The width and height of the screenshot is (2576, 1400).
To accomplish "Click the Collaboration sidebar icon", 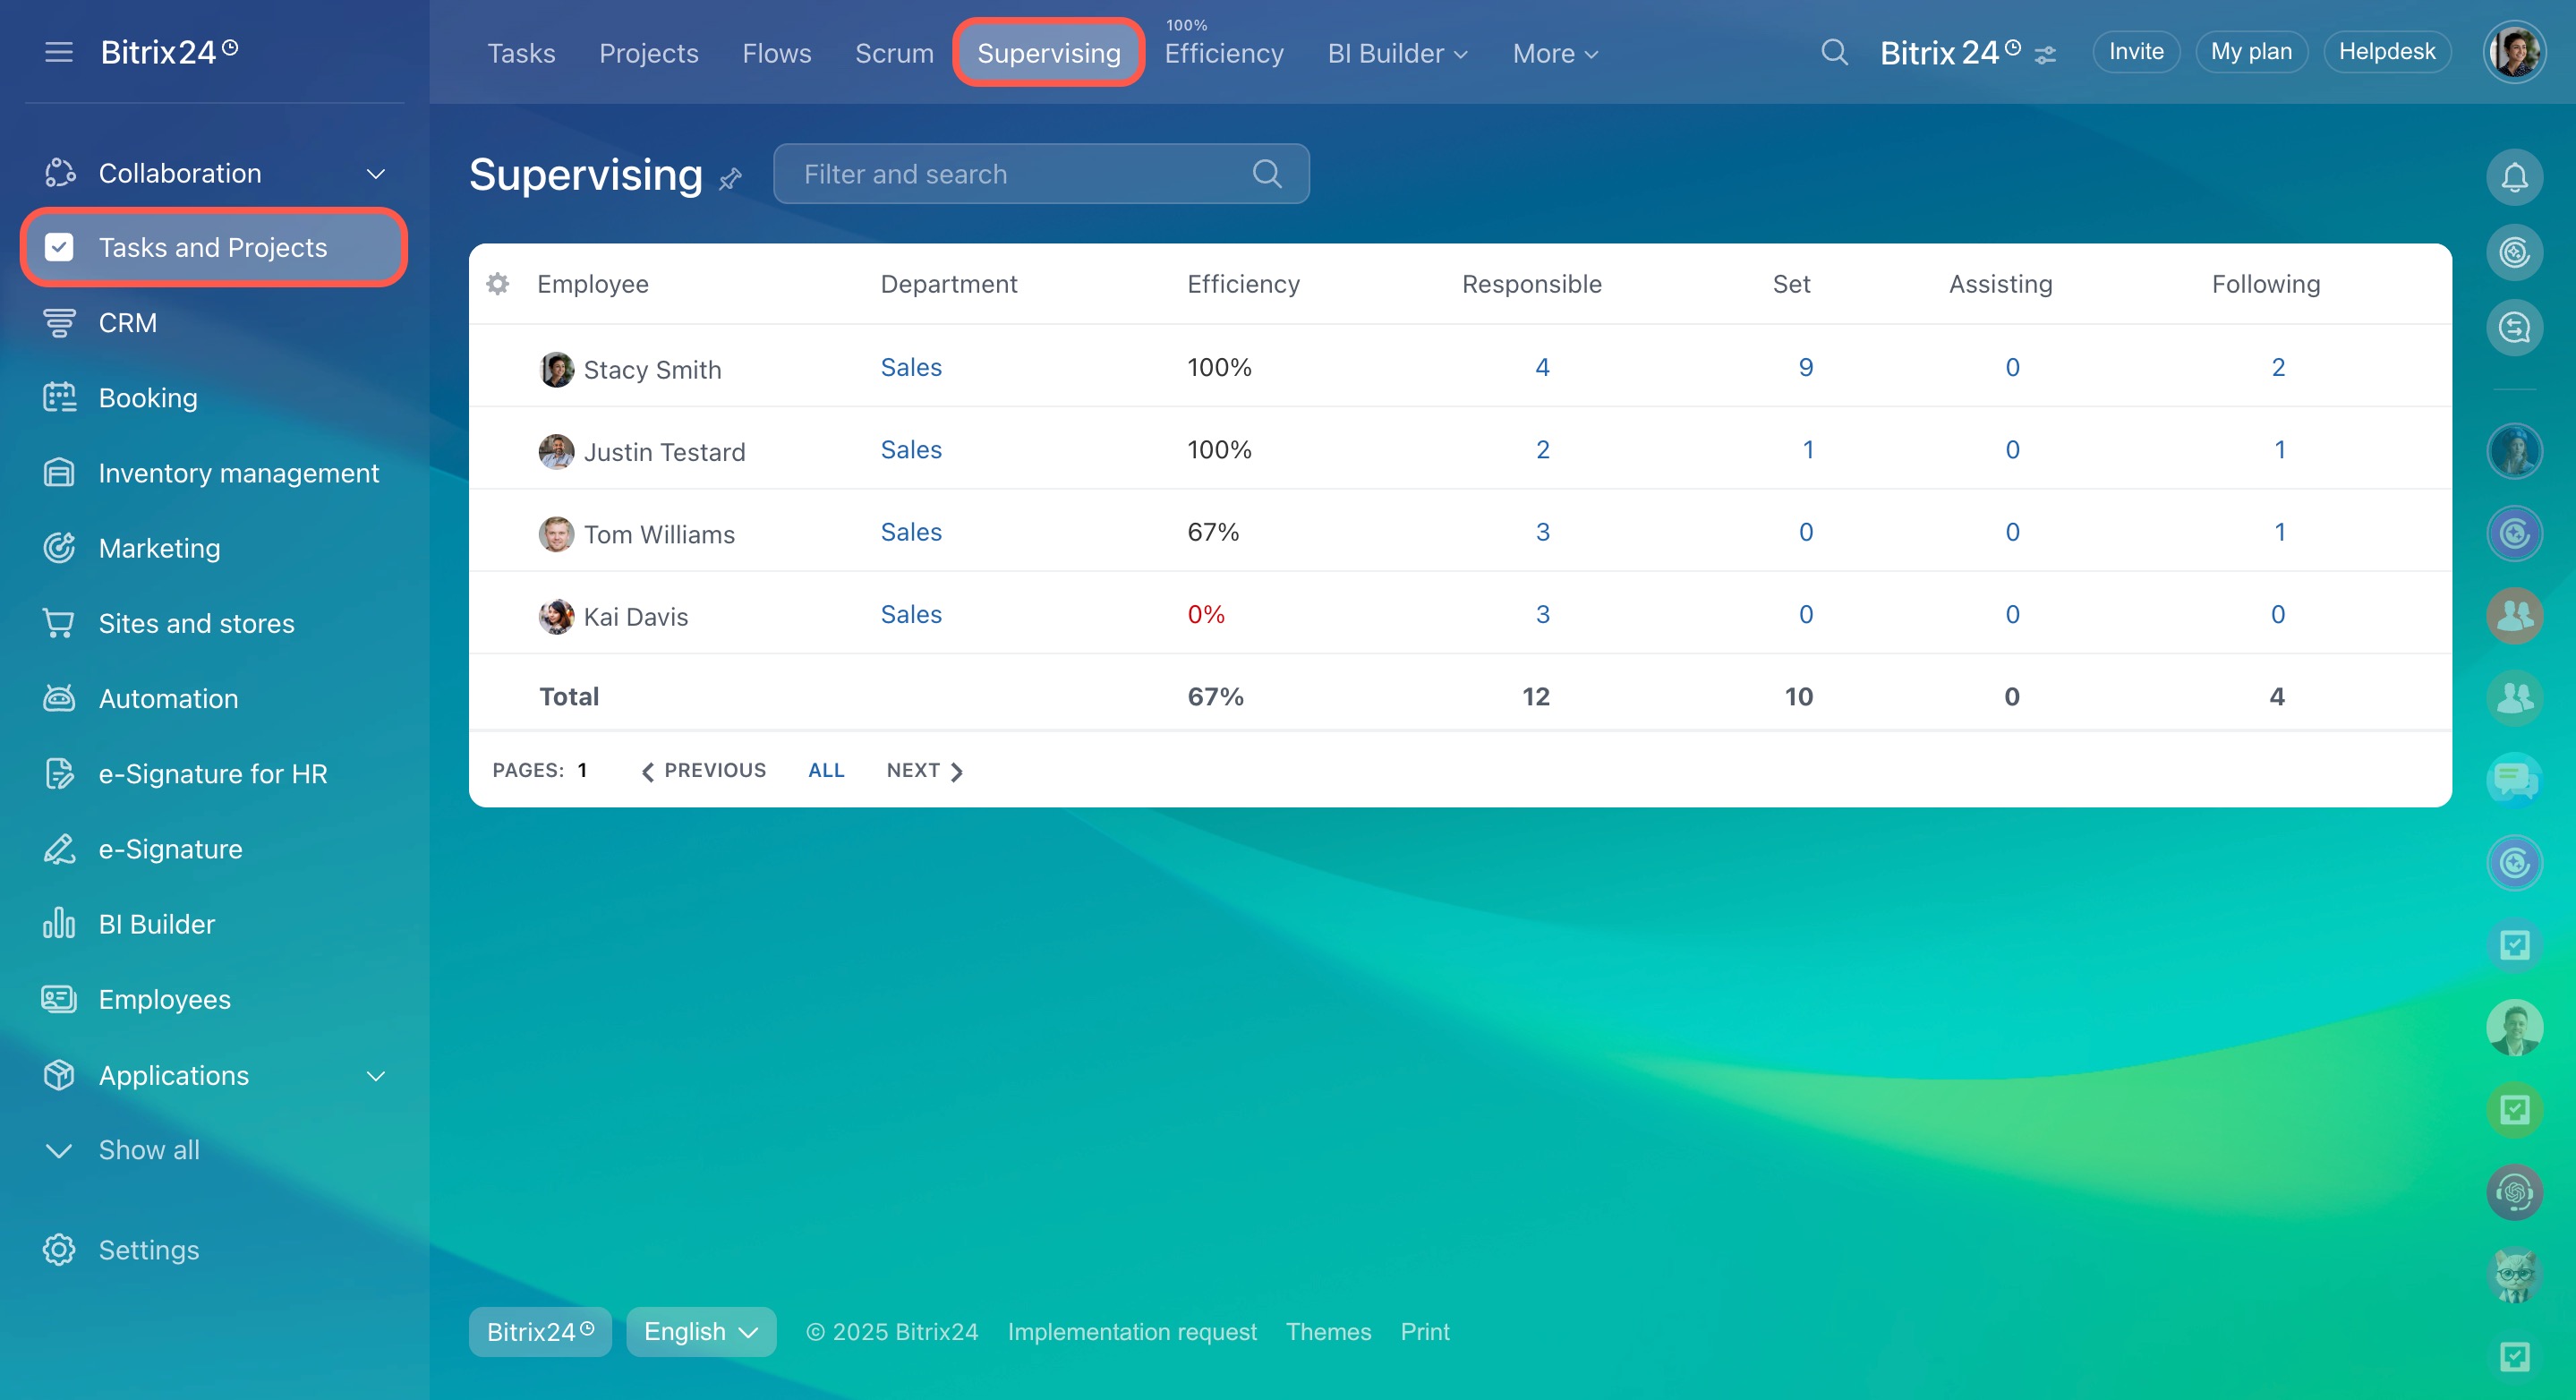I will (x=59, y=173).
